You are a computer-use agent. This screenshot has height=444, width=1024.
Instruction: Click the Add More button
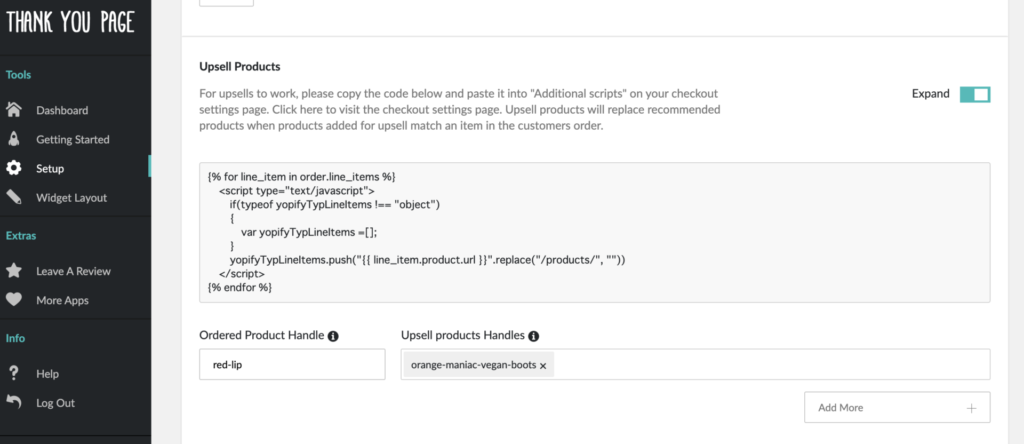897,407
